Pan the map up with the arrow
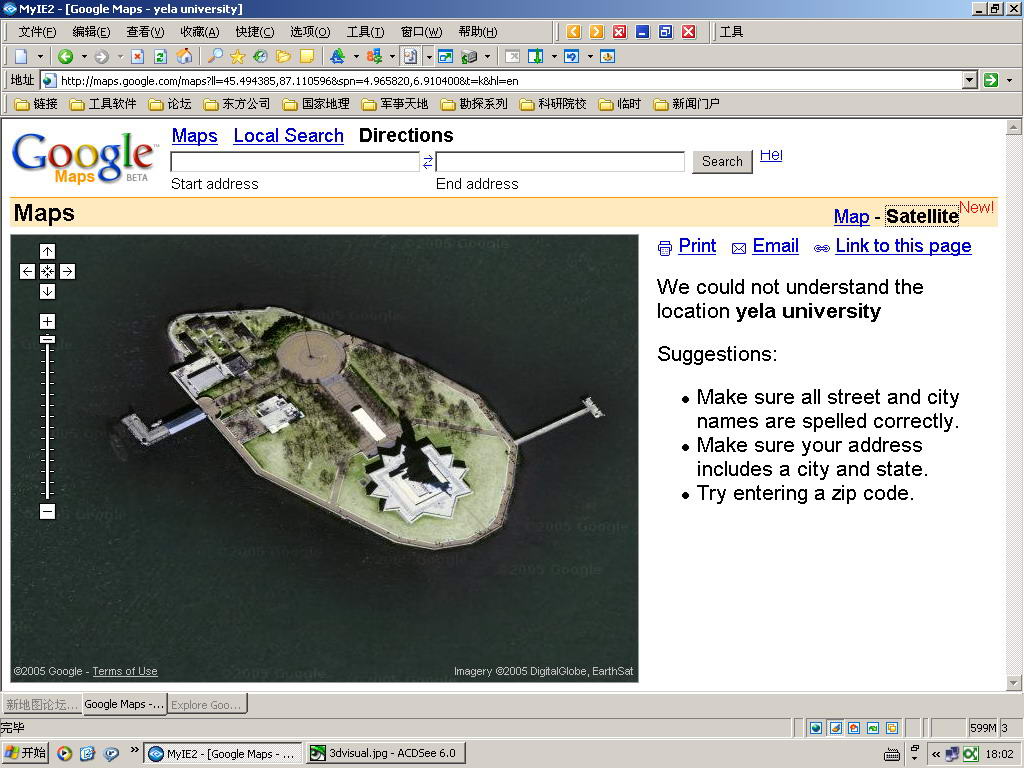The width and height of the screenshot is (1024, 768). (47, 252)
